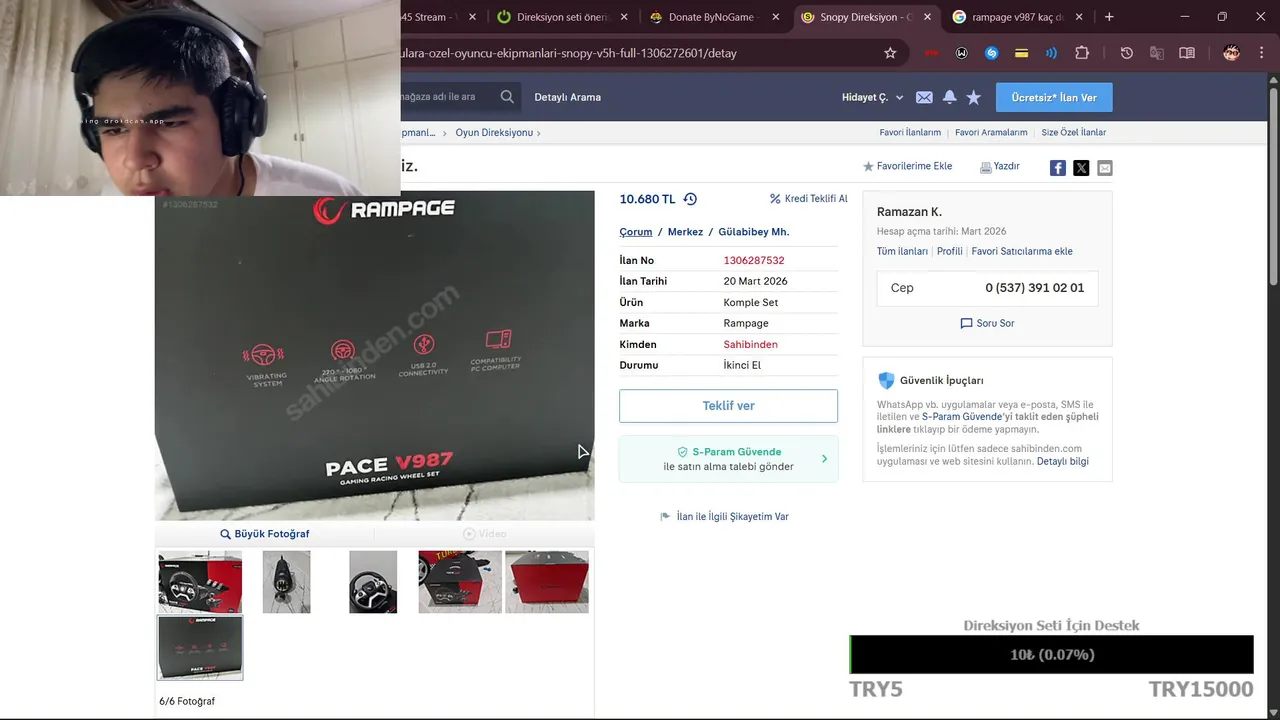Open seller's Tüm ilanları link
Viewport: 1280px width, 720px height.
pos(902,251)
